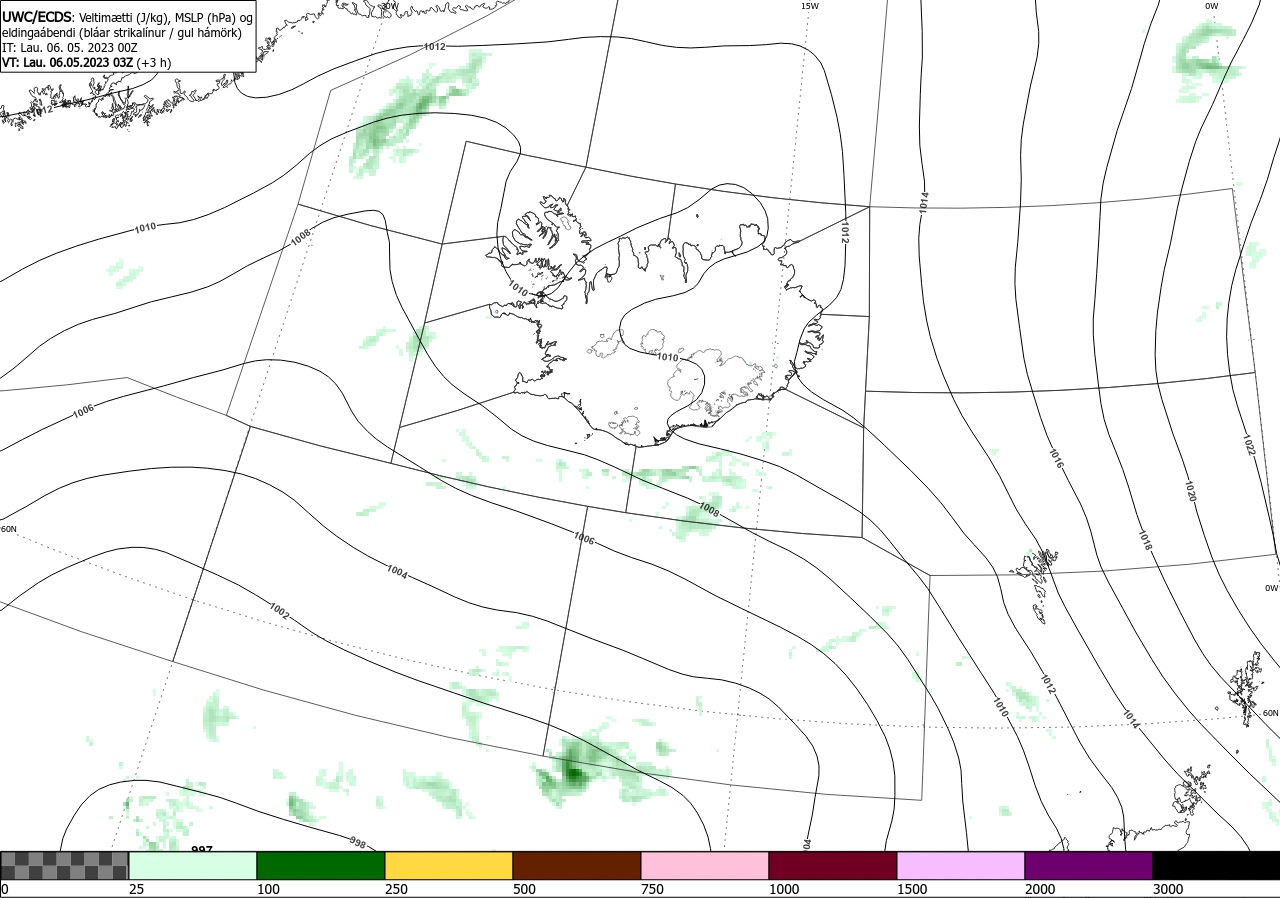Click the "250" legend scale value
Viewport: 1280px width, 898px height.
[x=396, y=889]
